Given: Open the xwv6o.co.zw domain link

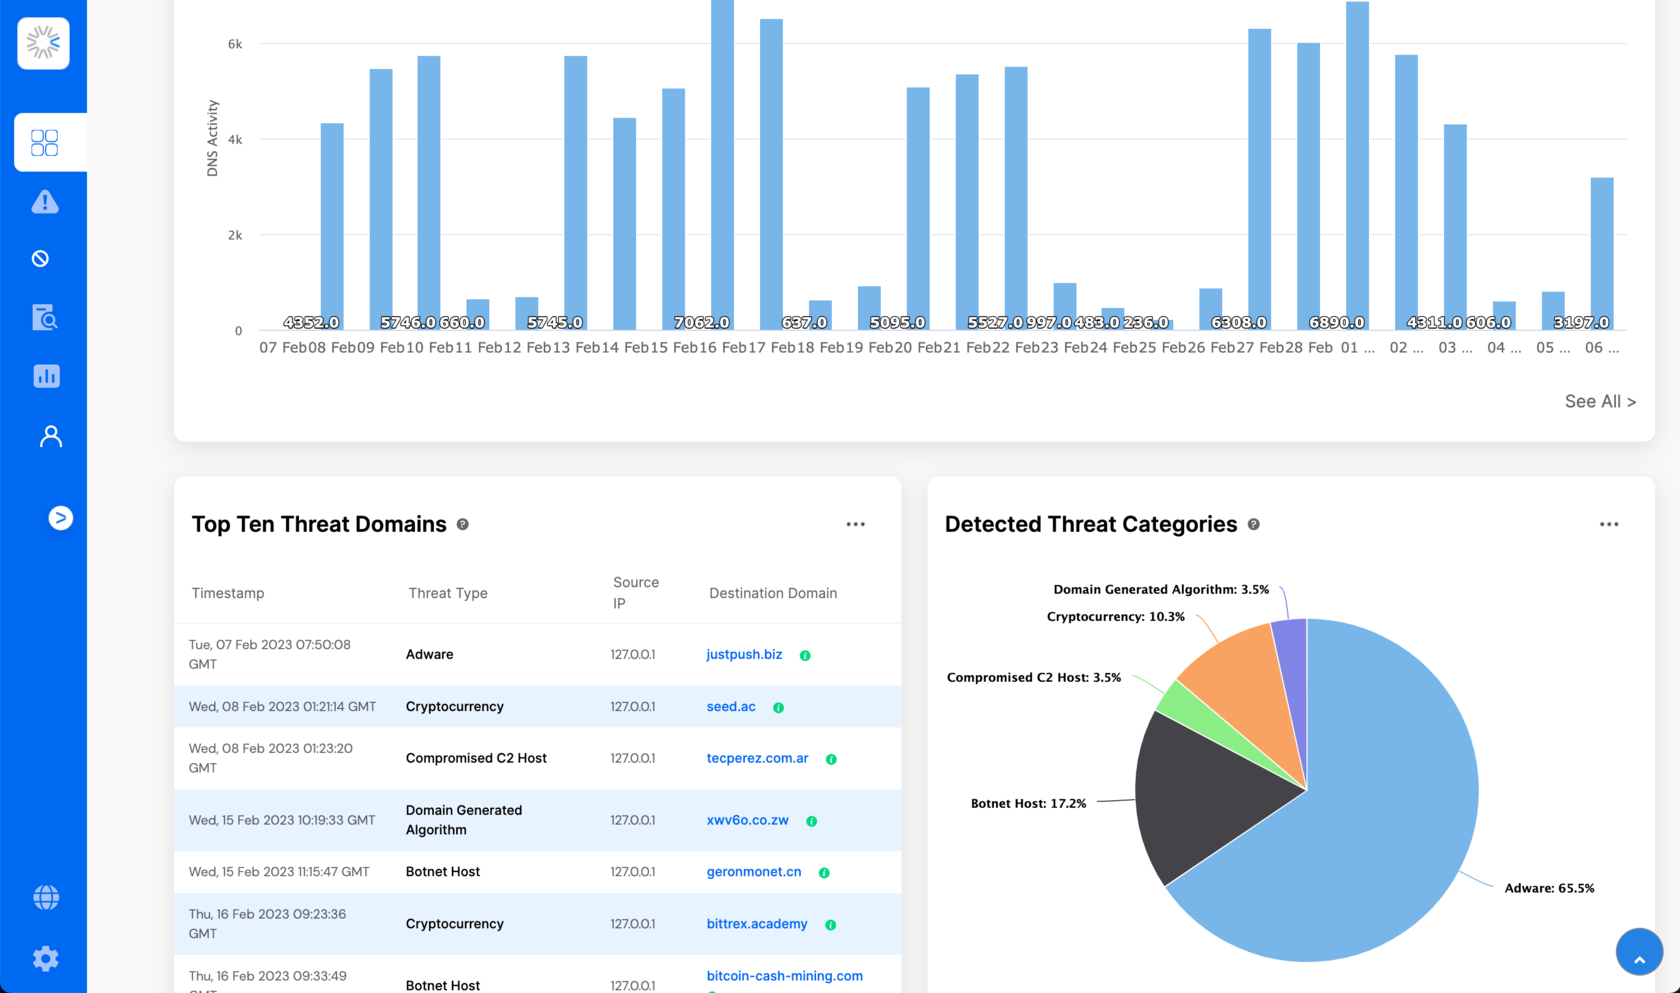Looking at the screenshot, I should pos(747,820).
